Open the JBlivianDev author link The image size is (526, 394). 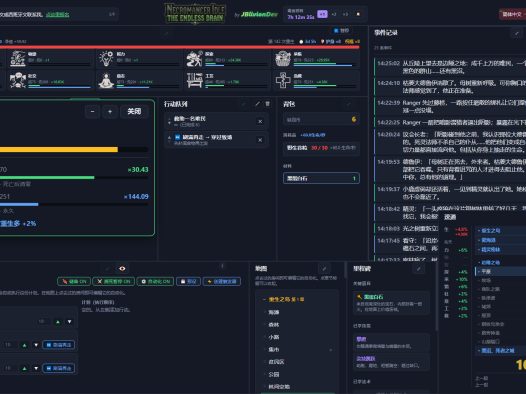point(259,14)
